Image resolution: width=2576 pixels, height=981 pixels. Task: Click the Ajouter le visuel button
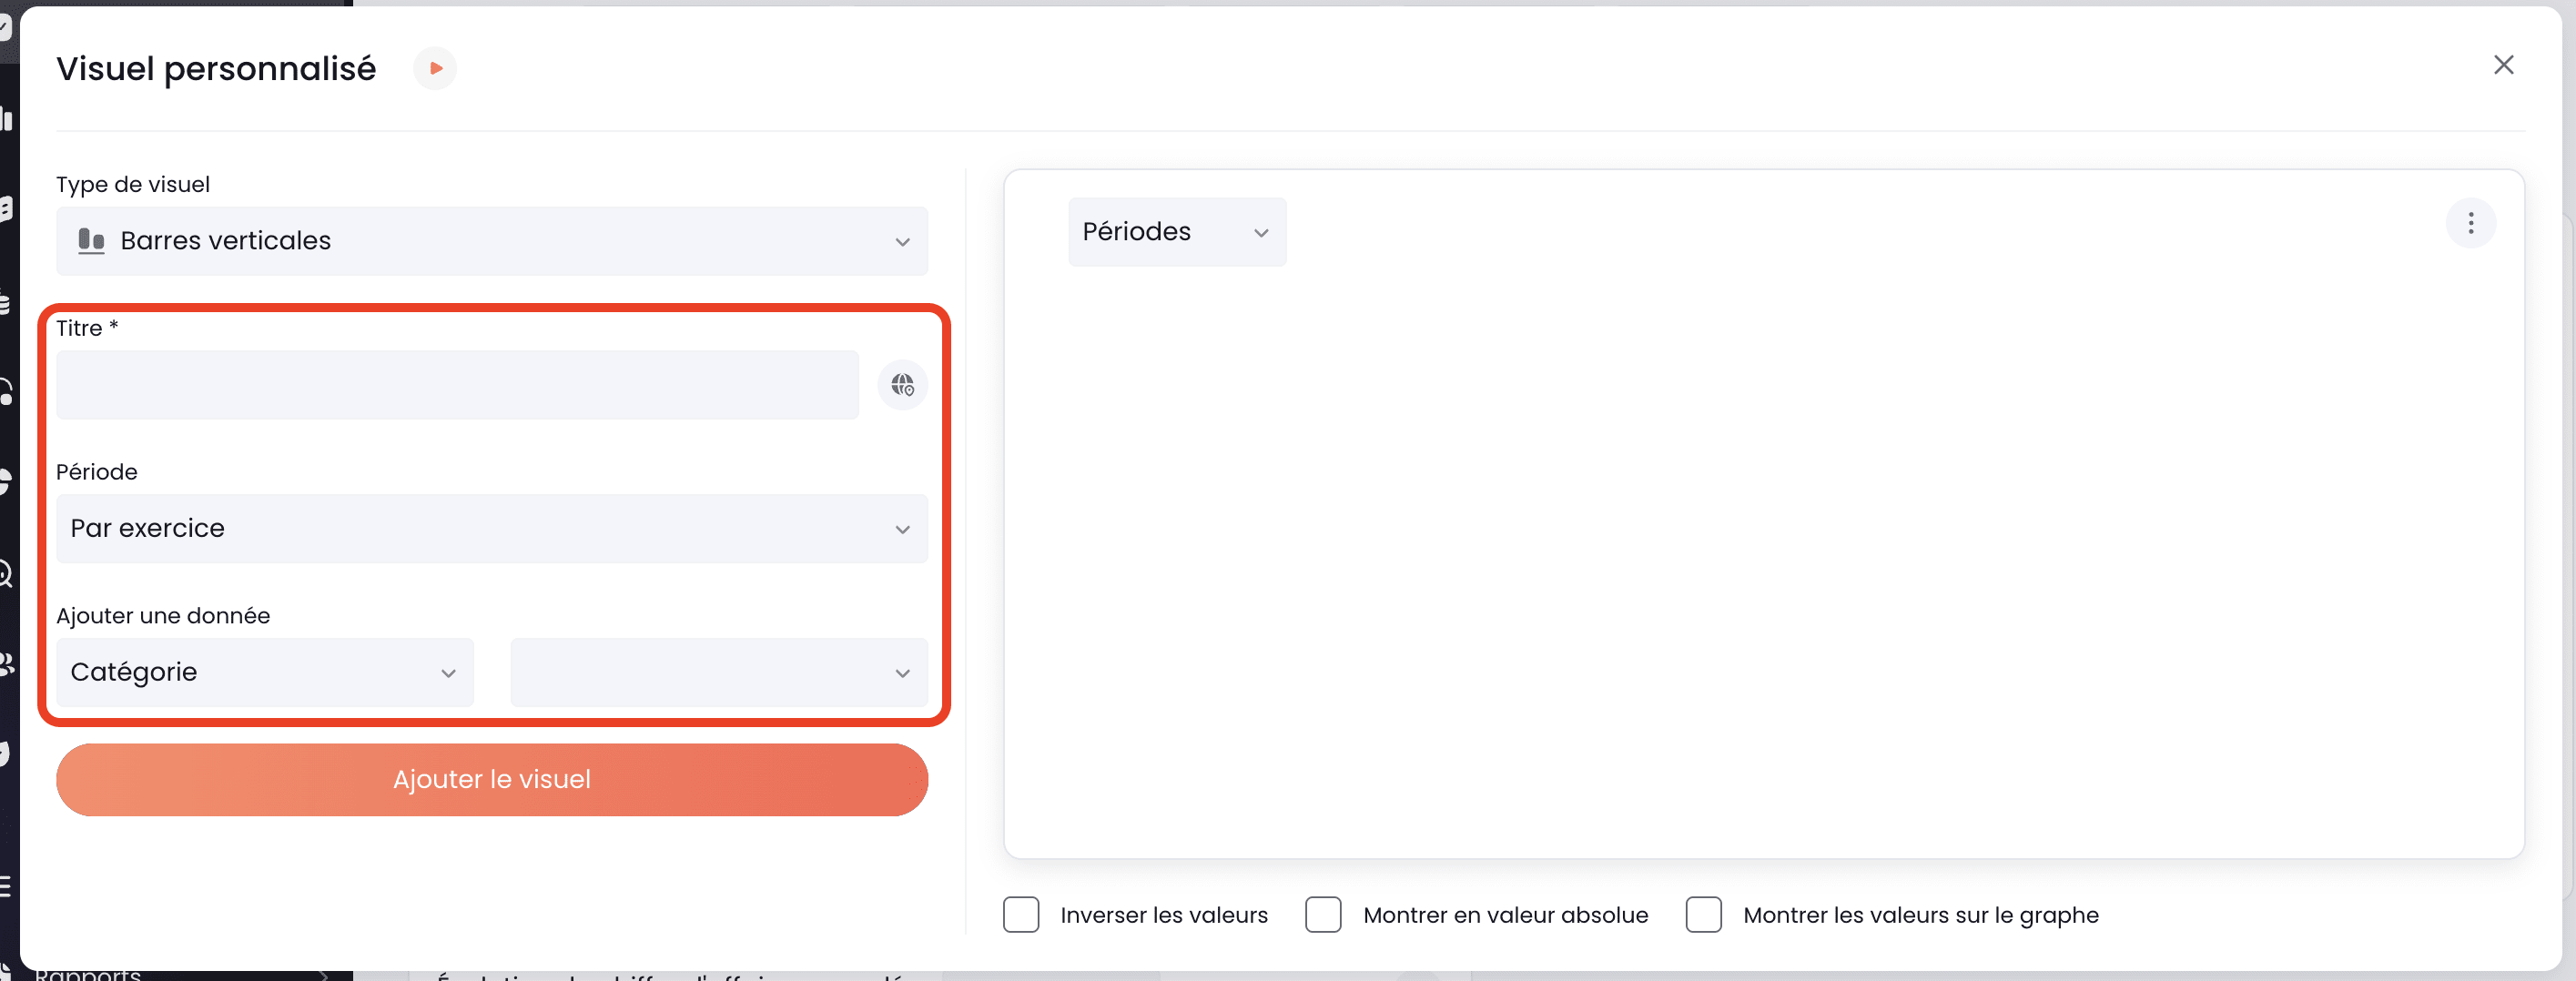pyautogui.click(x=492, y=780)
